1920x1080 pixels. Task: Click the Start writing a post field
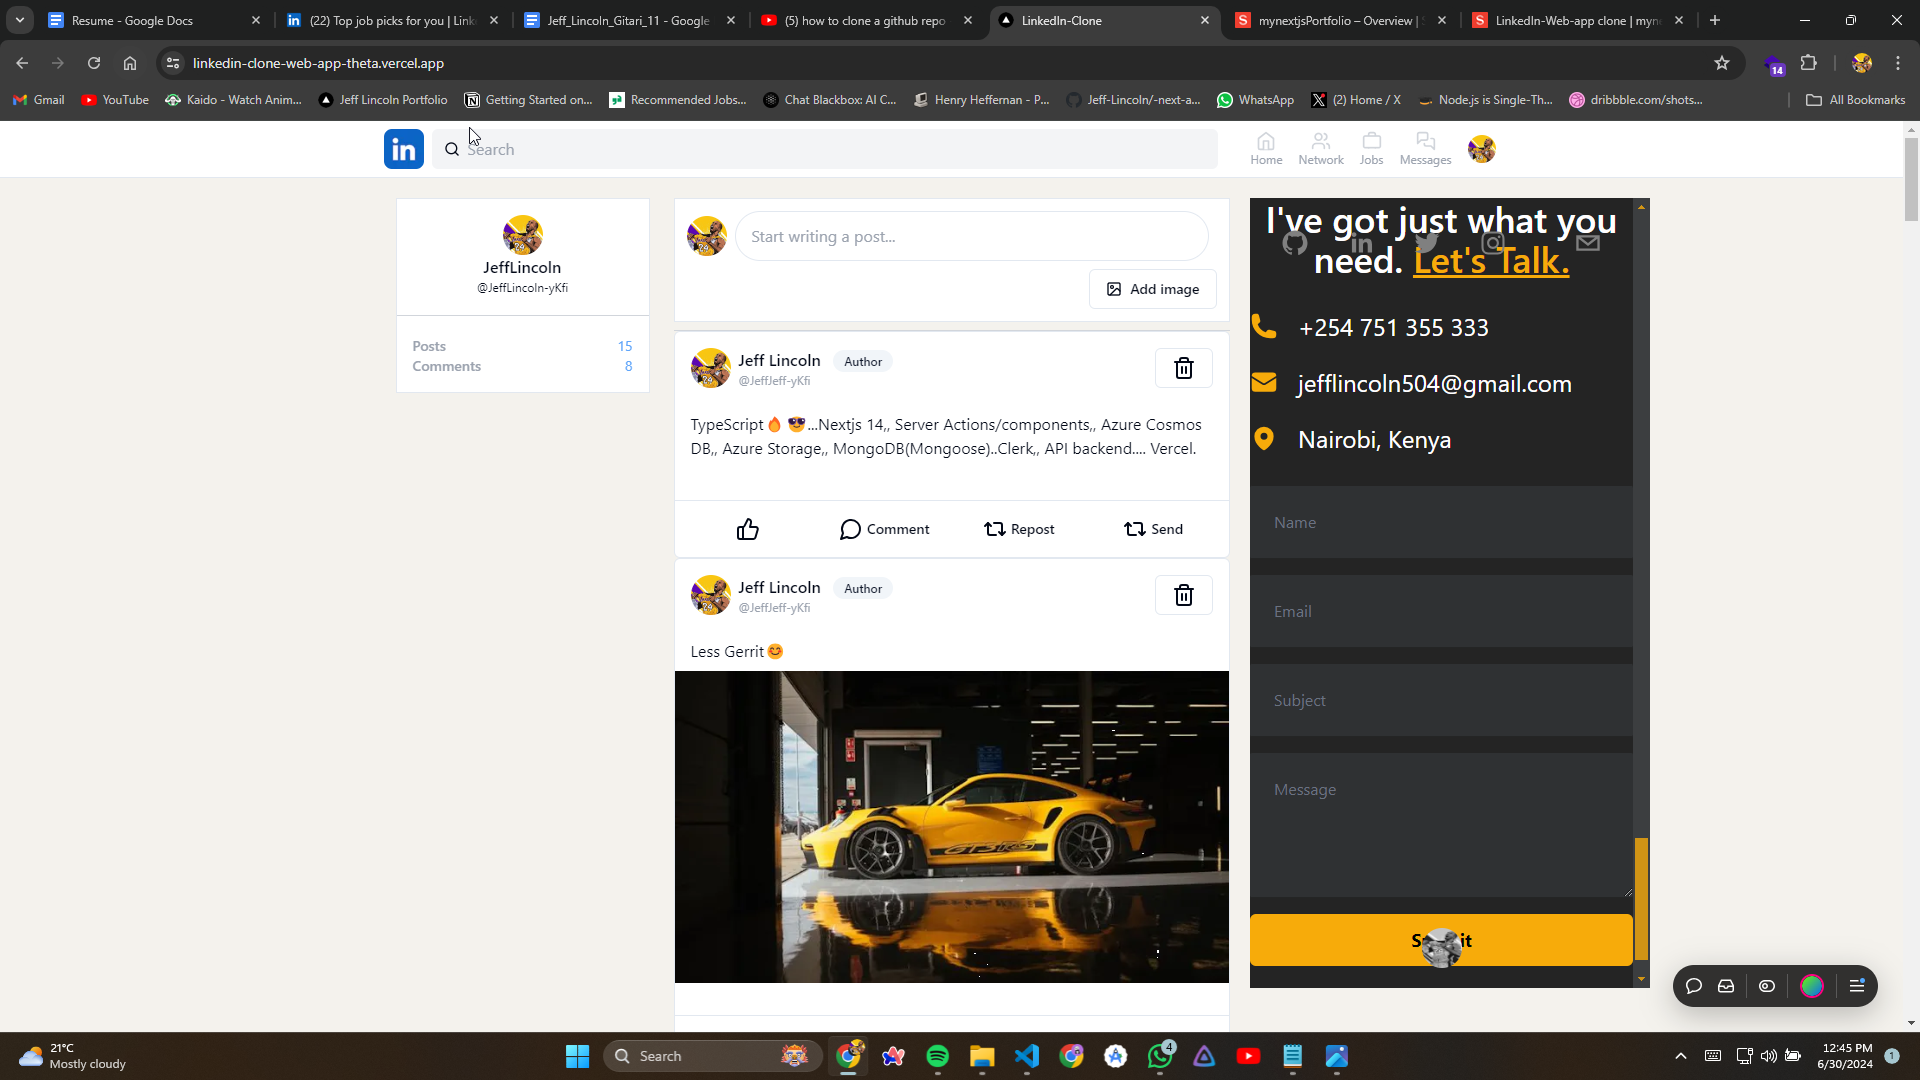[970, 237]
